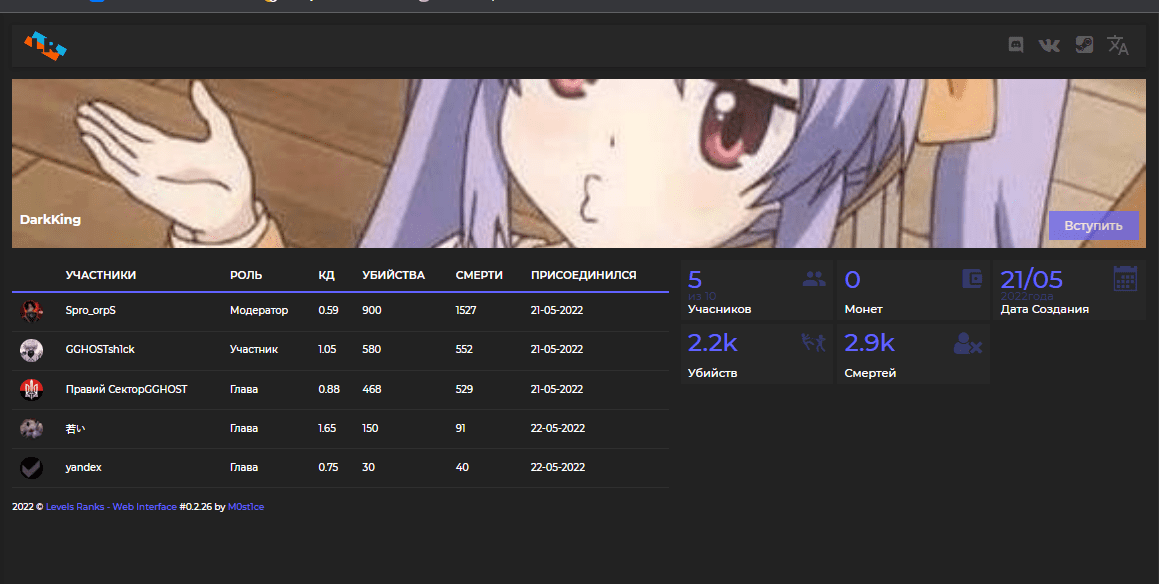Image resolution: width=1159 pixels, height=584 pixels.
Task: Open the M0st1ce author link
Action: [246, 507]
